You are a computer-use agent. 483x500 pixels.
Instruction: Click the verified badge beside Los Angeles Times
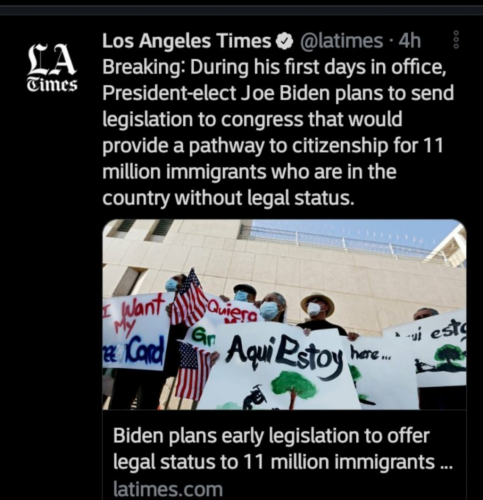pos(284,42)
